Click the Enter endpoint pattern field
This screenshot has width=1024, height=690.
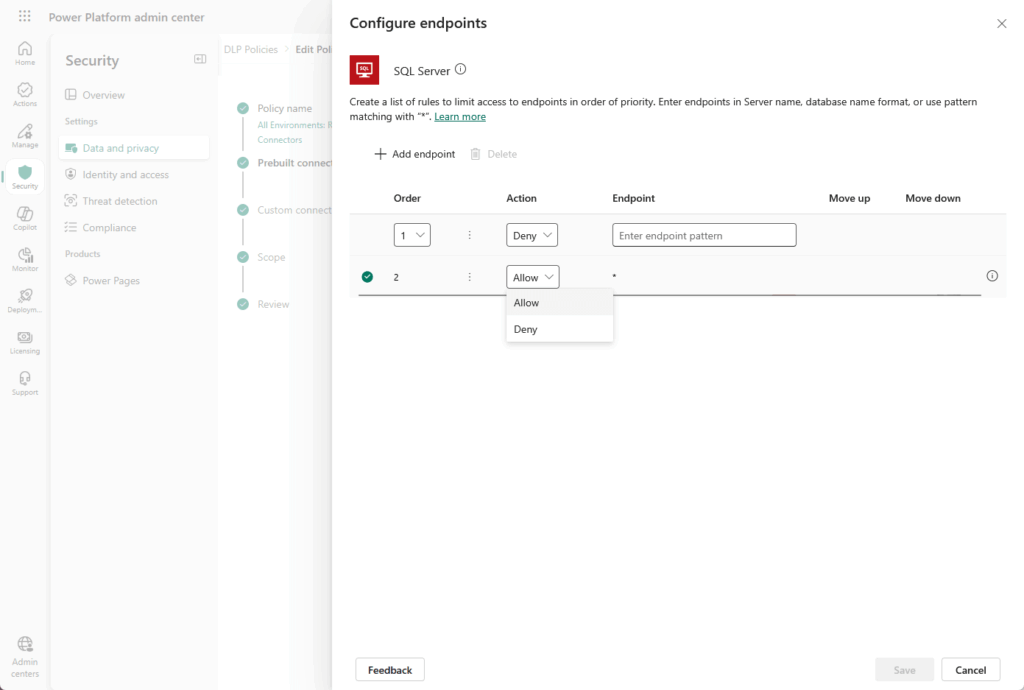pos(704,235)
